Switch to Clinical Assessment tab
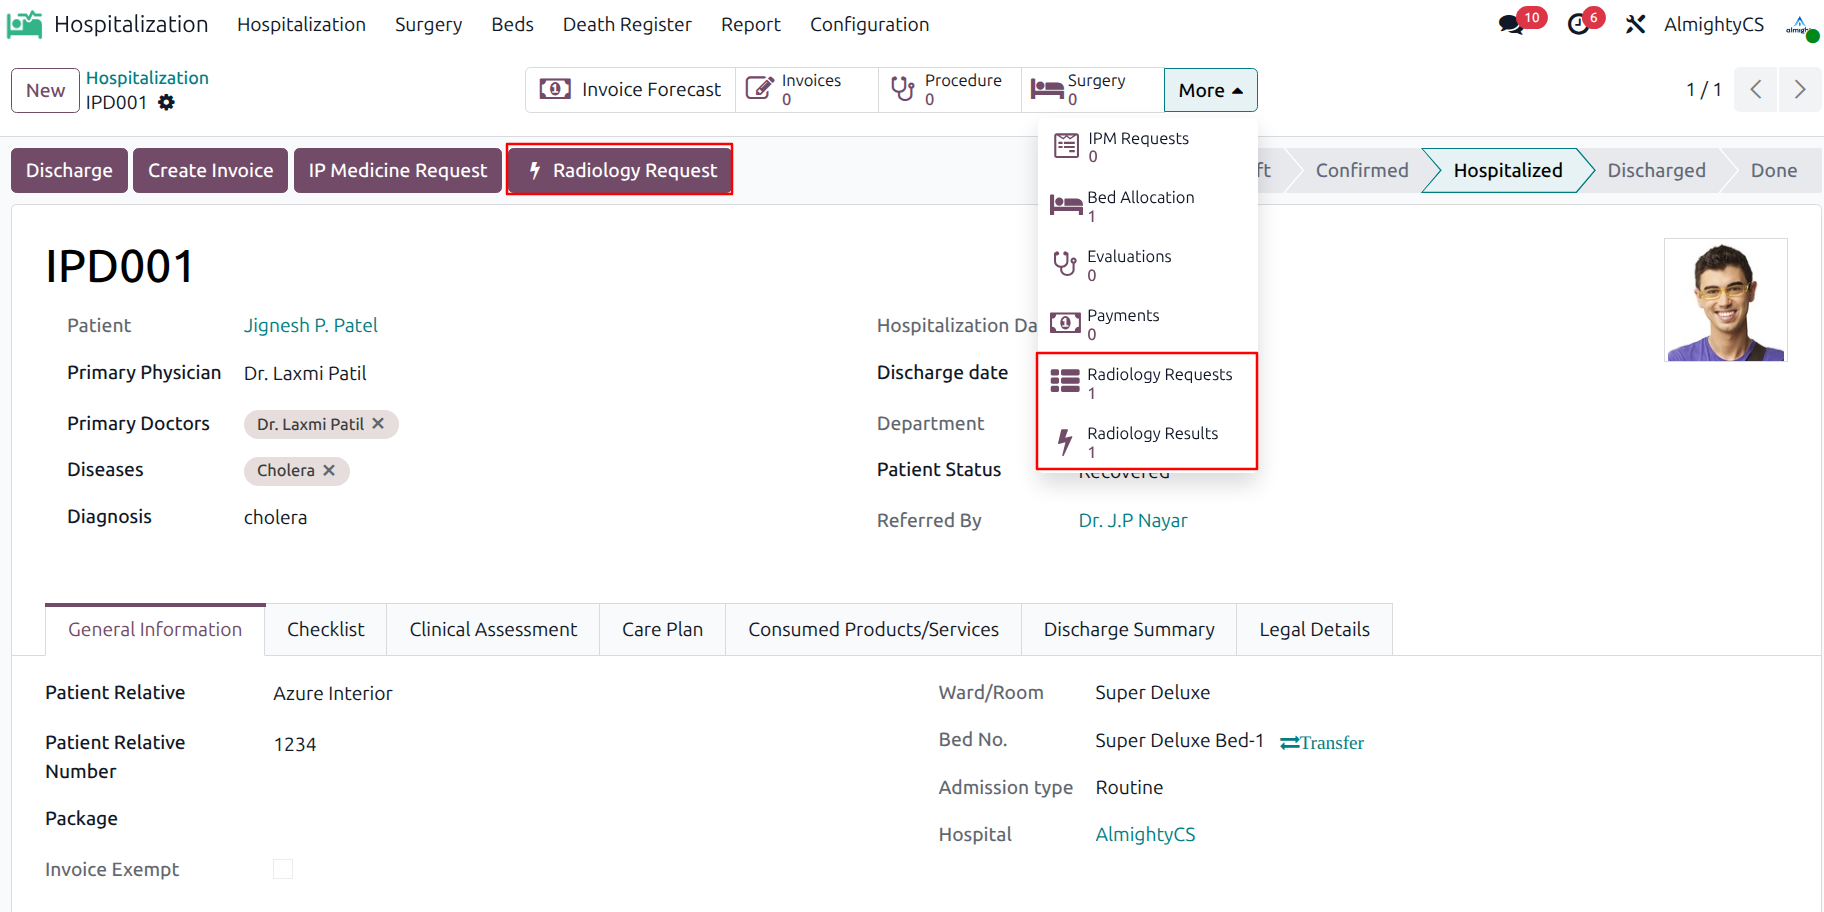 click(x=493, y=630)
